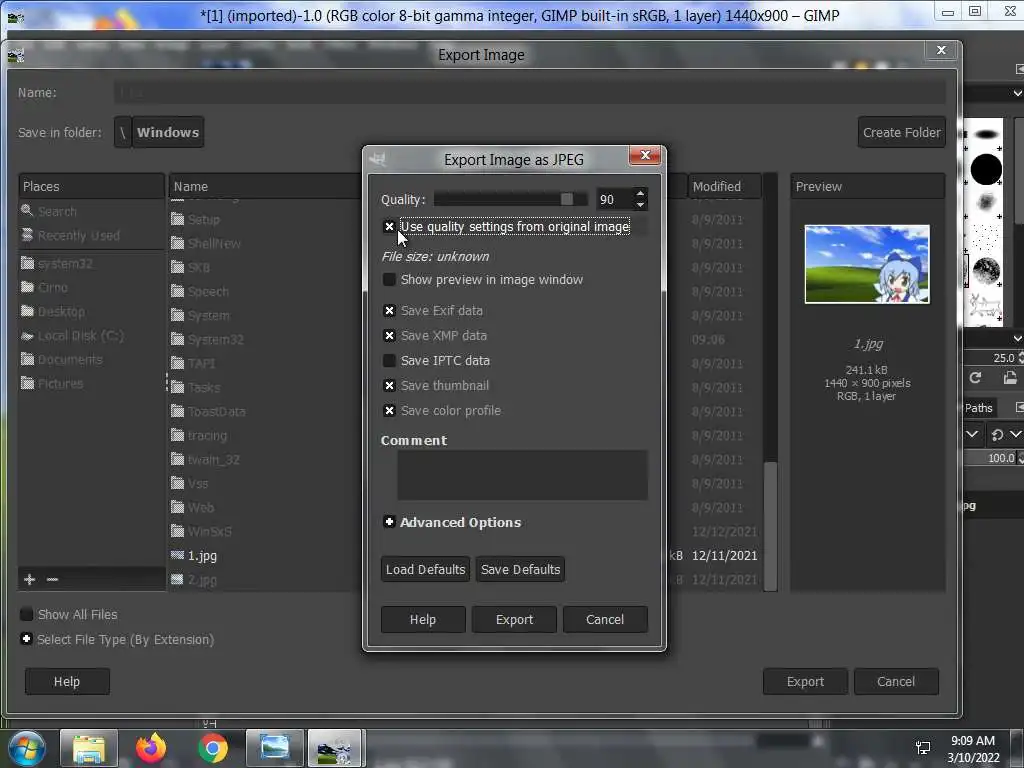The height and width of the screenshot is (768, 1024).
Task: Click the root backslash path button
Action: 123,133
